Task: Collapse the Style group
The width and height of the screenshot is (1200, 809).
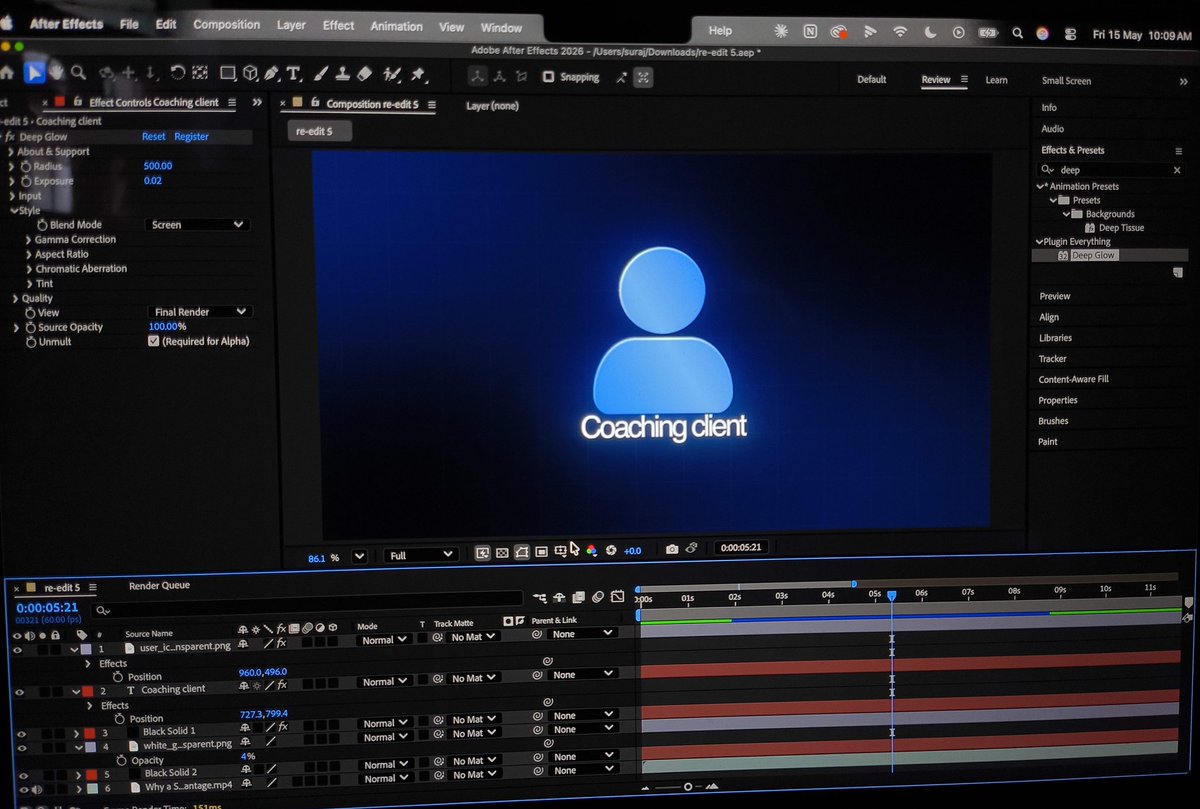Action: coord(14,211)
